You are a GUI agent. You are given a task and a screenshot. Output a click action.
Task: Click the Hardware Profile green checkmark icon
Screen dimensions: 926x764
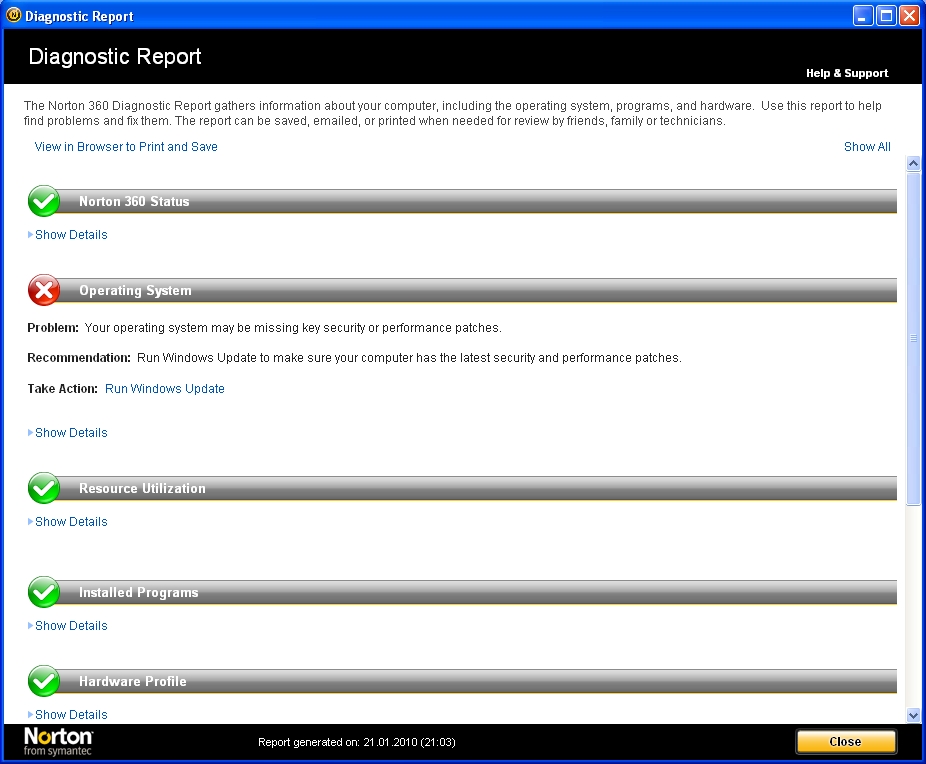[44, 681]
